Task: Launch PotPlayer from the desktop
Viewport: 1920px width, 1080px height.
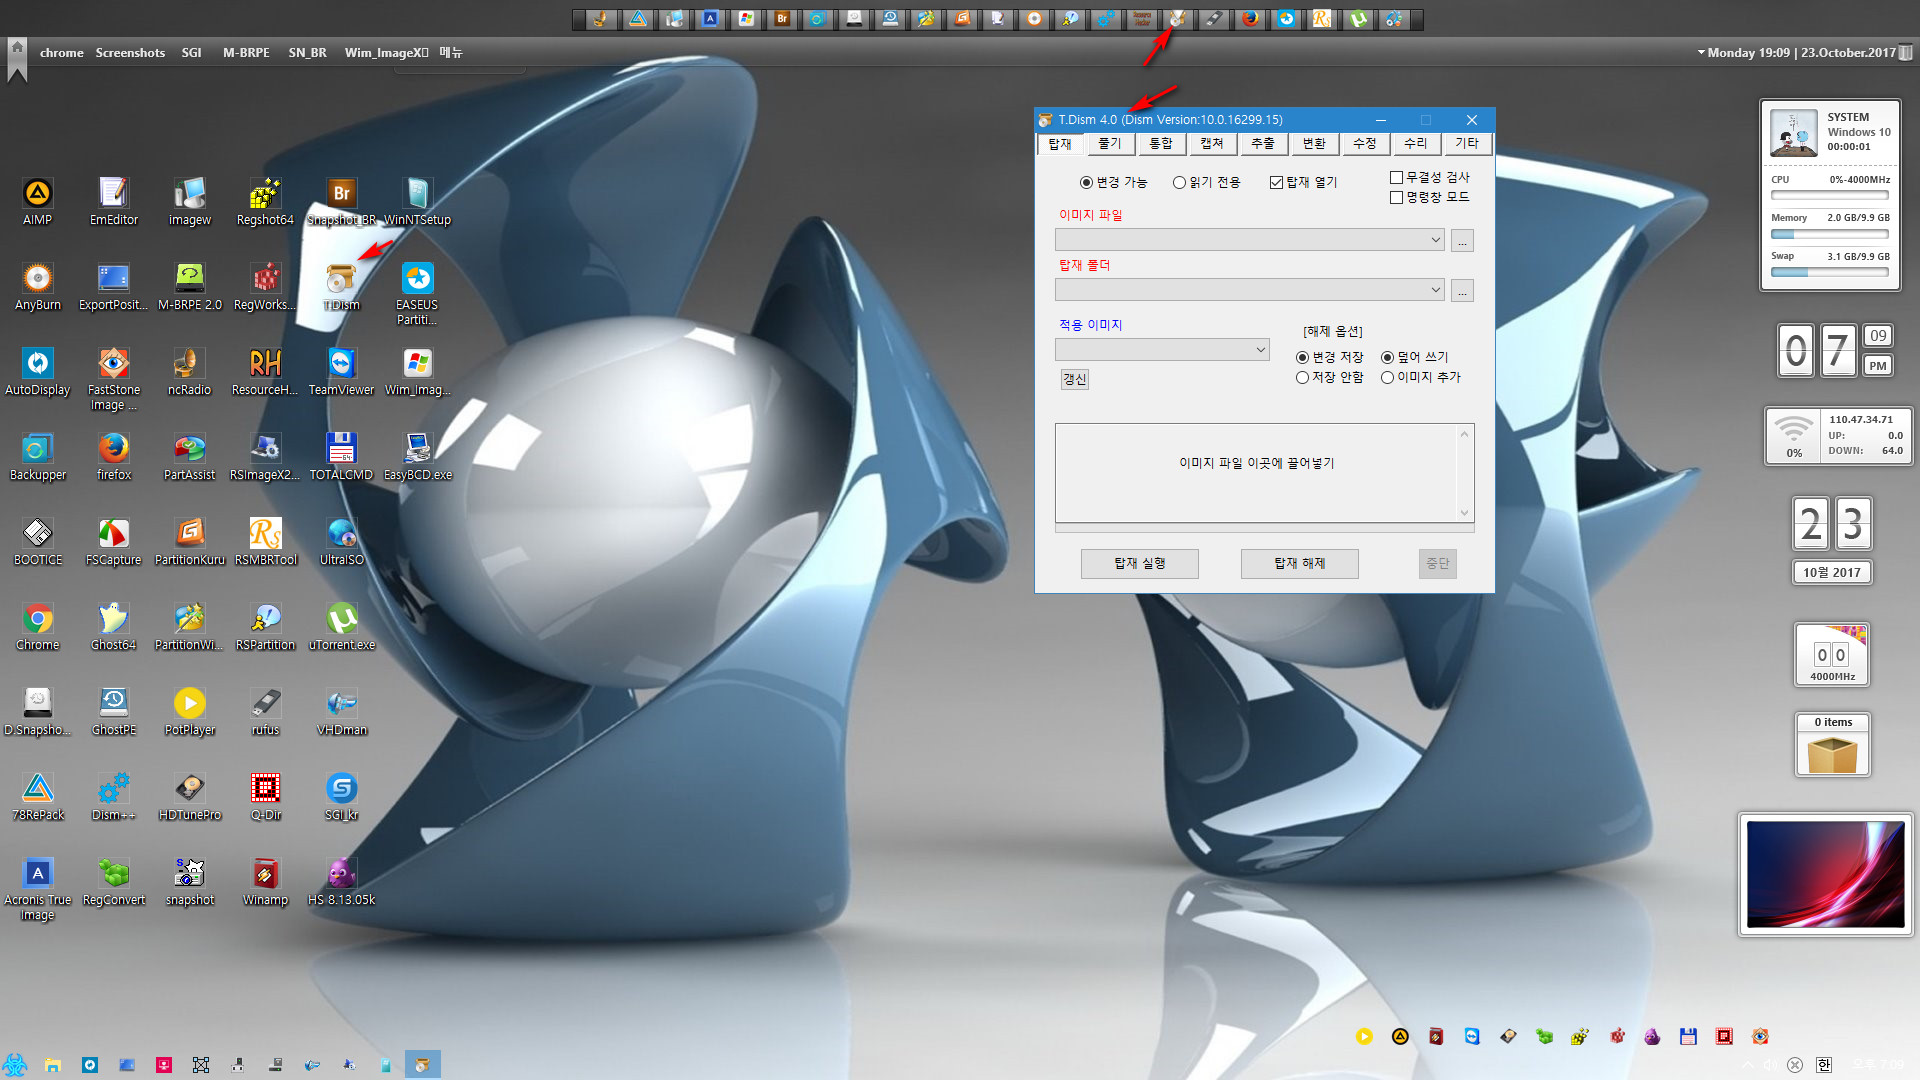Action: tap(190, 711)
